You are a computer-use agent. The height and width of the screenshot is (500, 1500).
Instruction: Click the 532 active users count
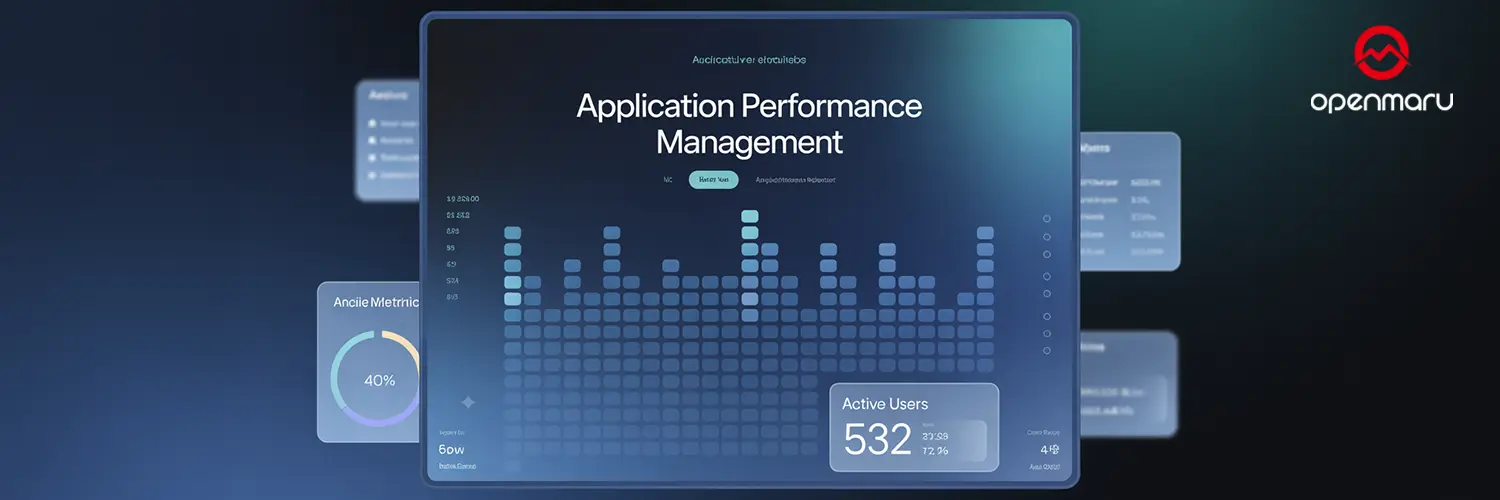(x=877, y=440)
